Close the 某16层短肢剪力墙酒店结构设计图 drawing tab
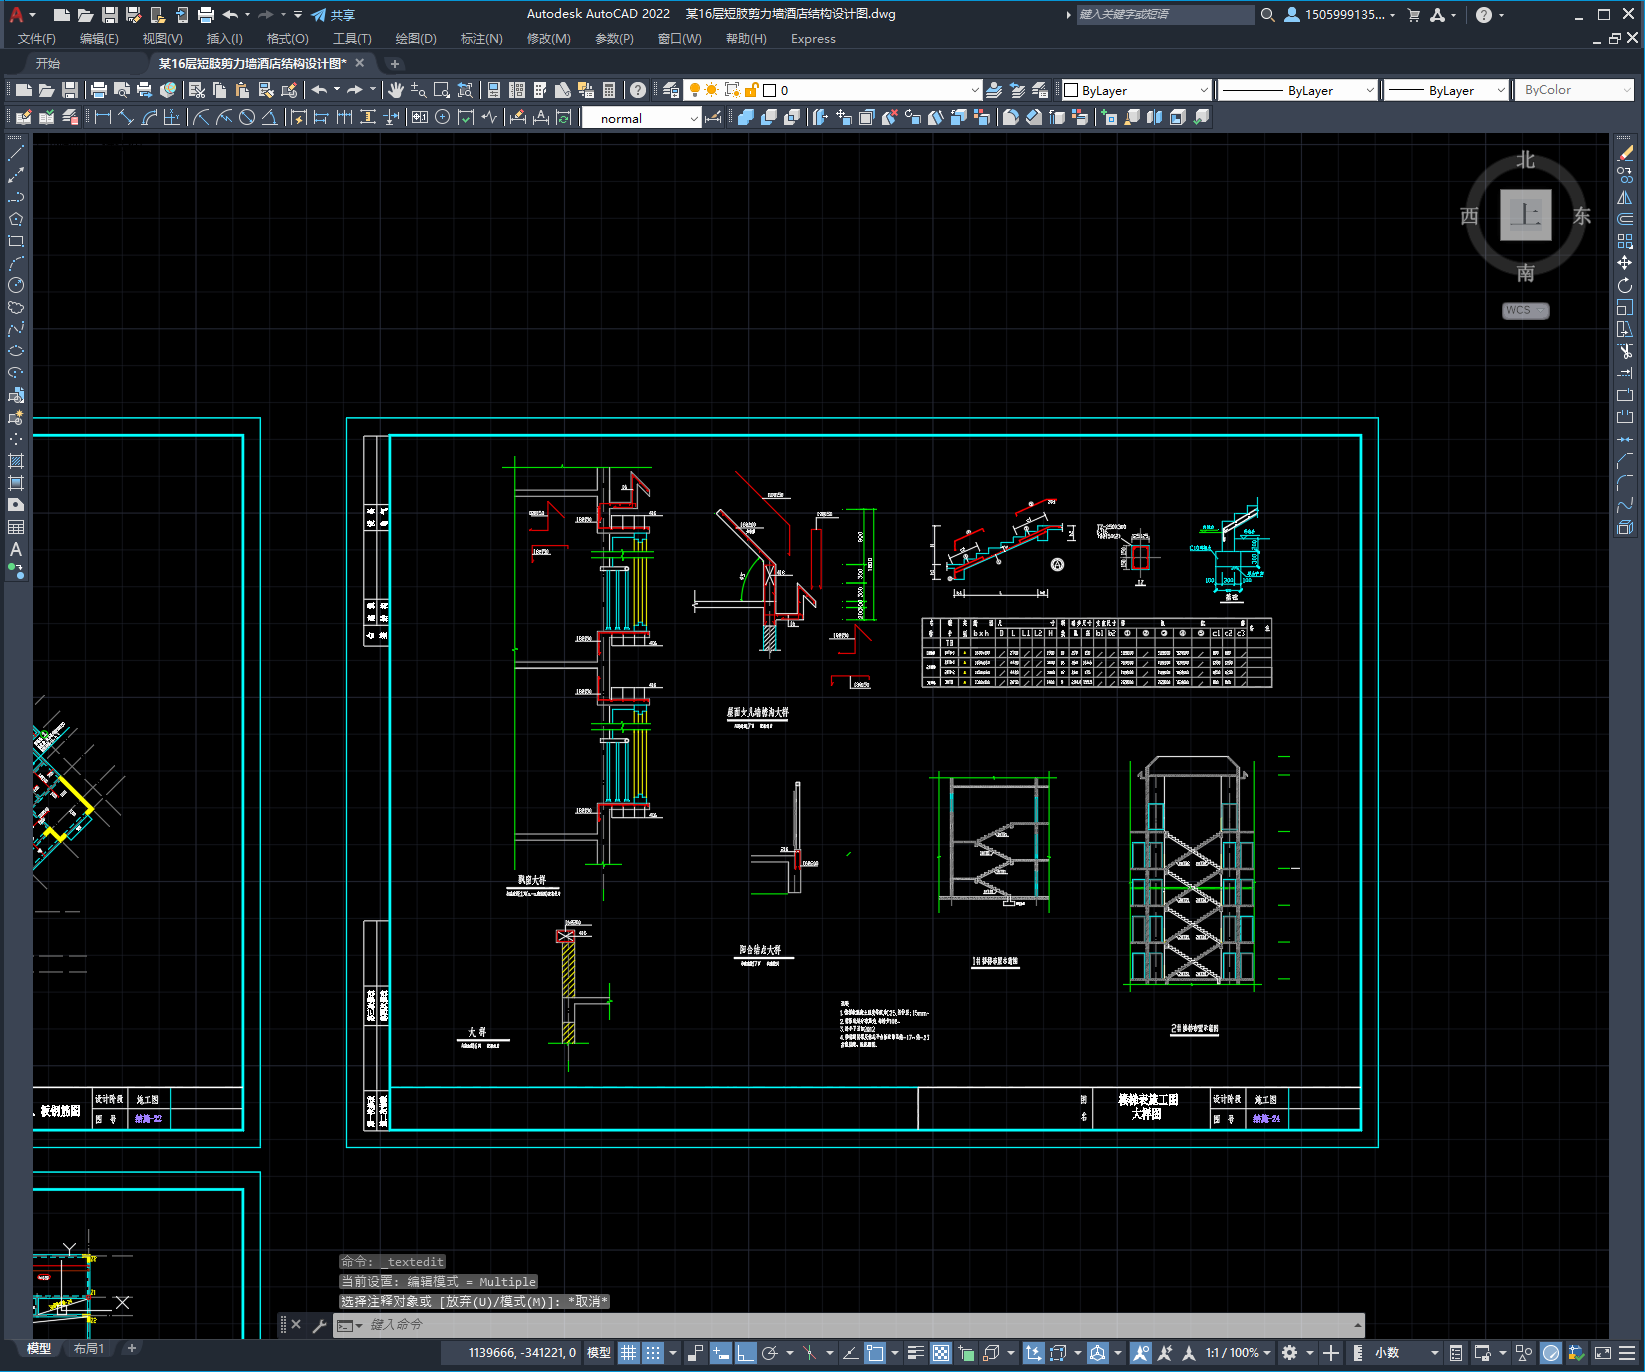This screenshot has width=1645, height=1372. point(360,63)
